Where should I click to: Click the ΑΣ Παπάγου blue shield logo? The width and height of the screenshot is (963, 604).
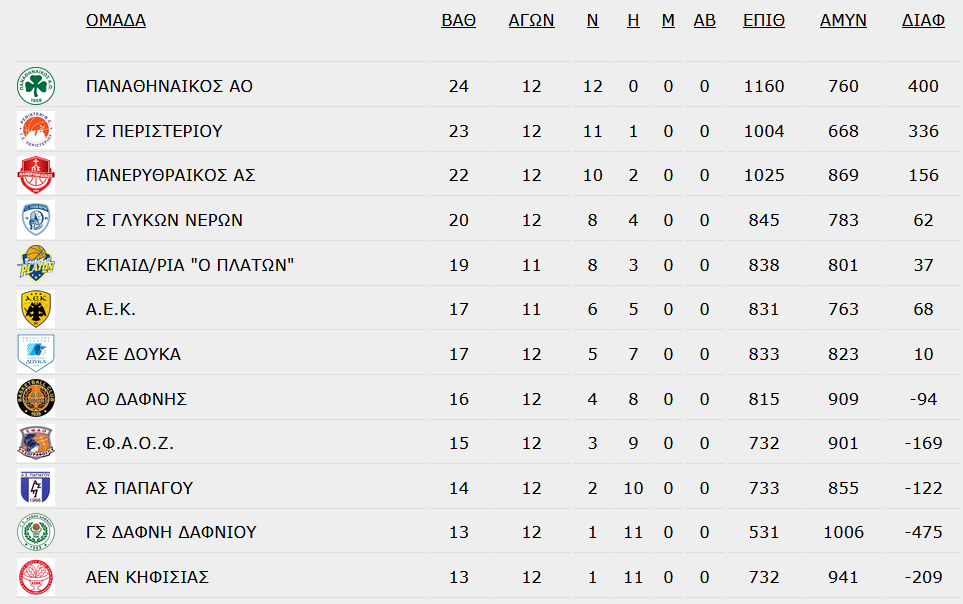tap(36, 487)
